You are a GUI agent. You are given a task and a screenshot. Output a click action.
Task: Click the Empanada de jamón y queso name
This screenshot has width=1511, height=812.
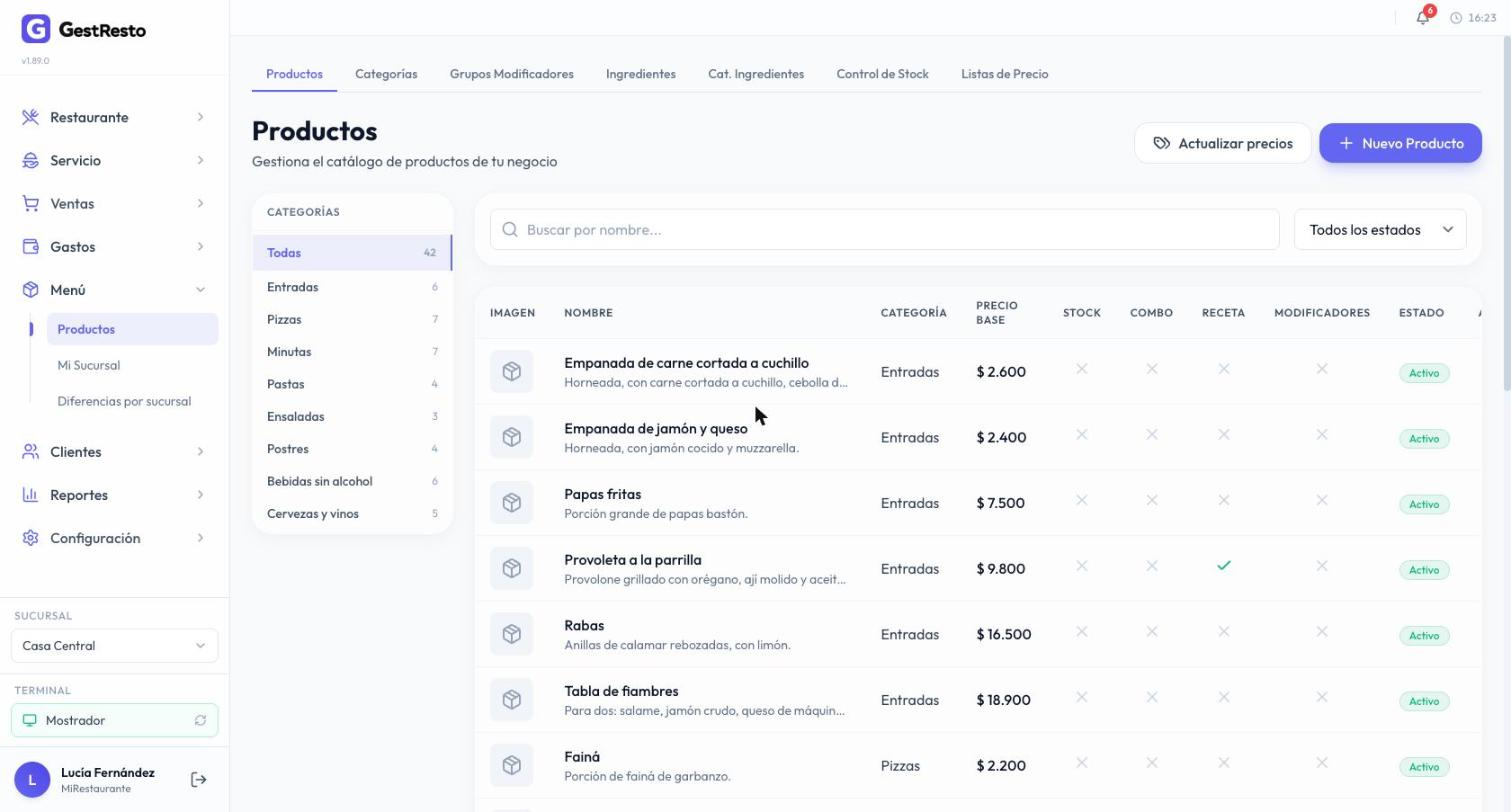(x=655, y=429)
